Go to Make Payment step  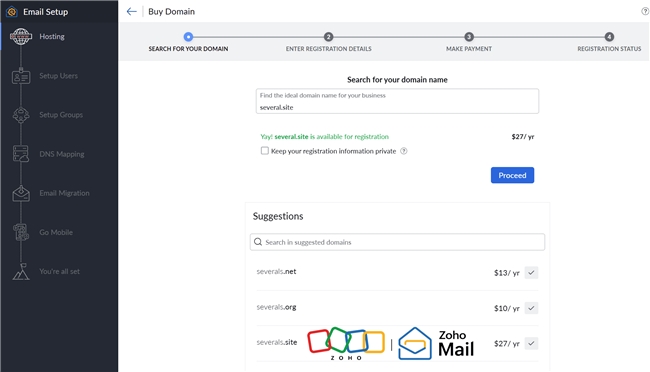(x=469, y=37)
